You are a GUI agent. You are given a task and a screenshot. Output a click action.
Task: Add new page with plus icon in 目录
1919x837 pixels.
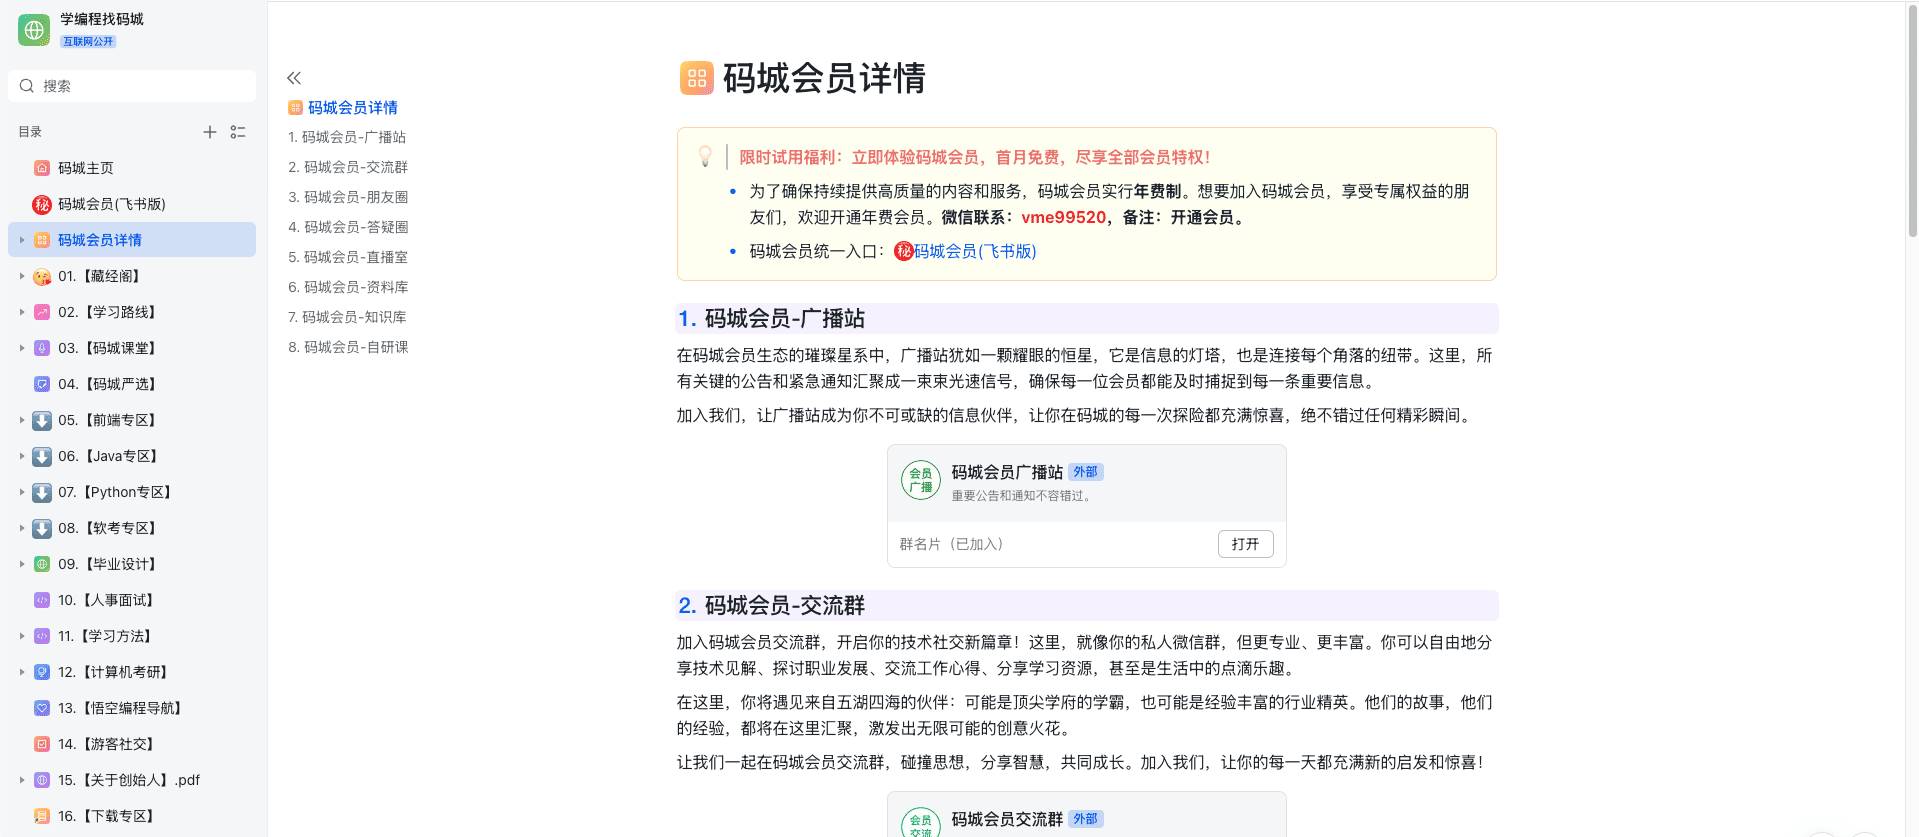210,132
